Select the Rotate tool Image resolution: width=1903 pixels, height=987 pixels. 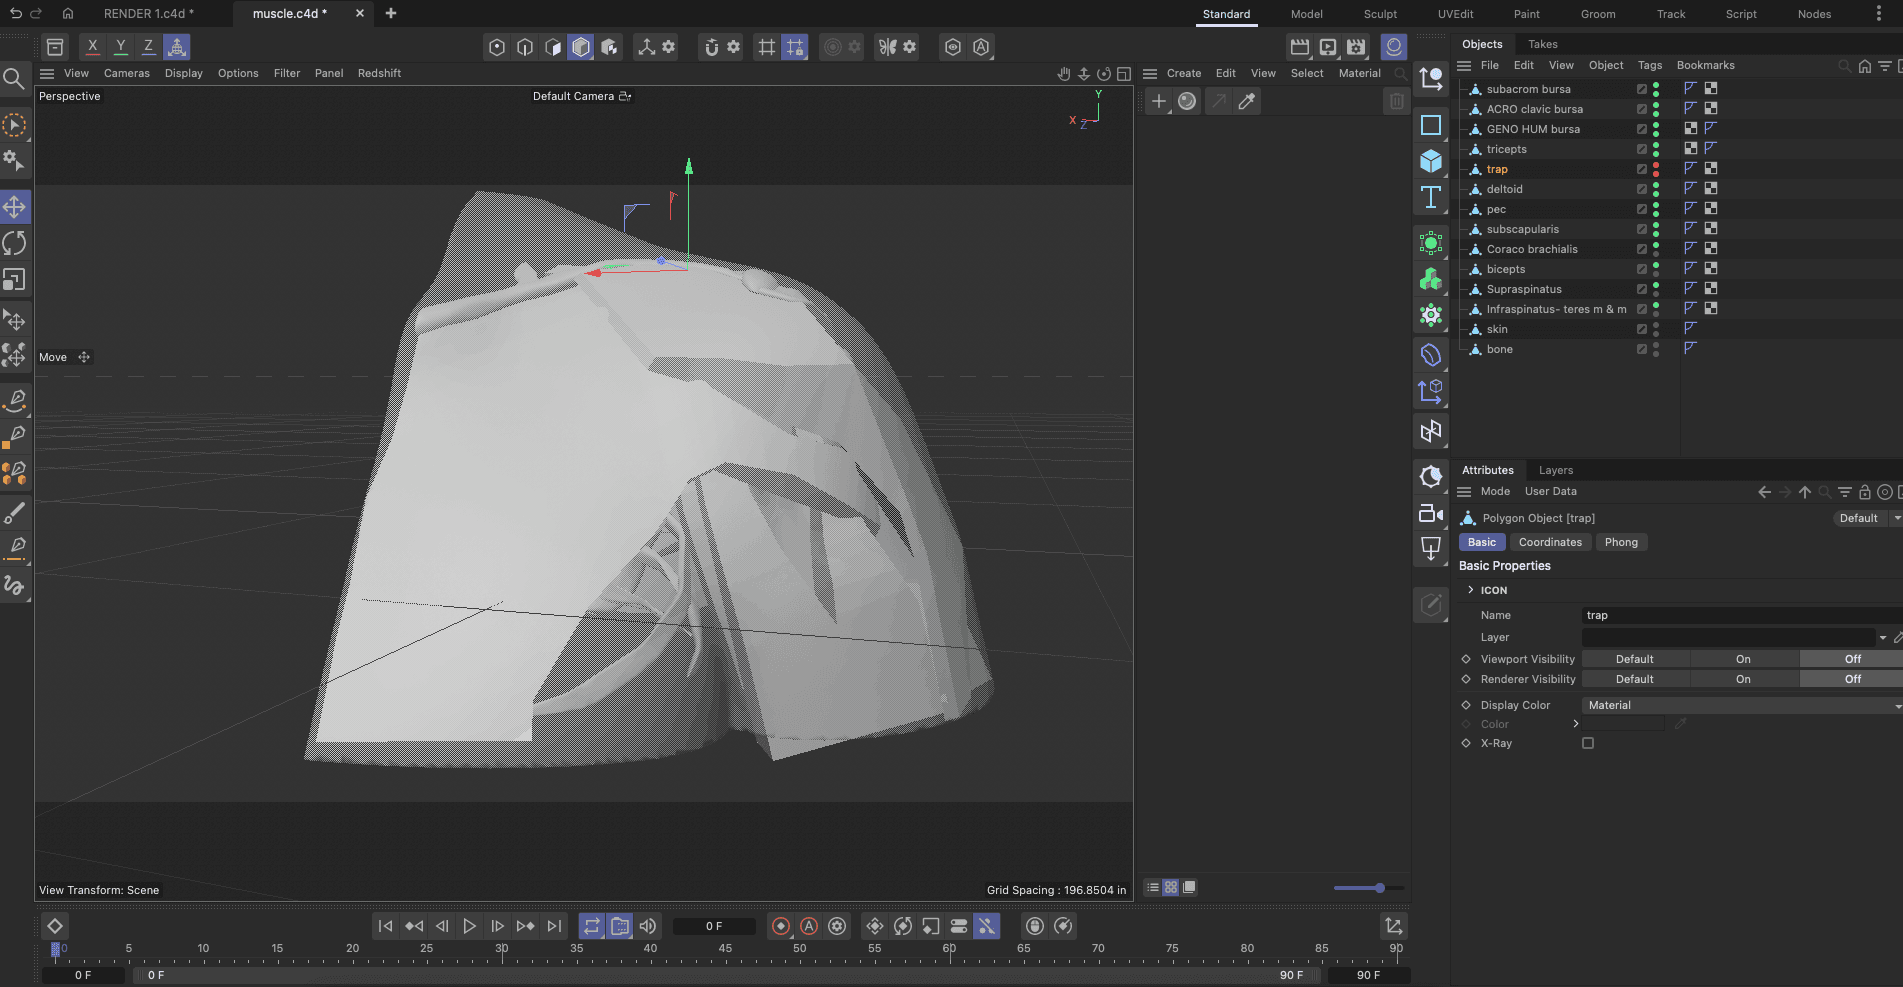[15, 243]
